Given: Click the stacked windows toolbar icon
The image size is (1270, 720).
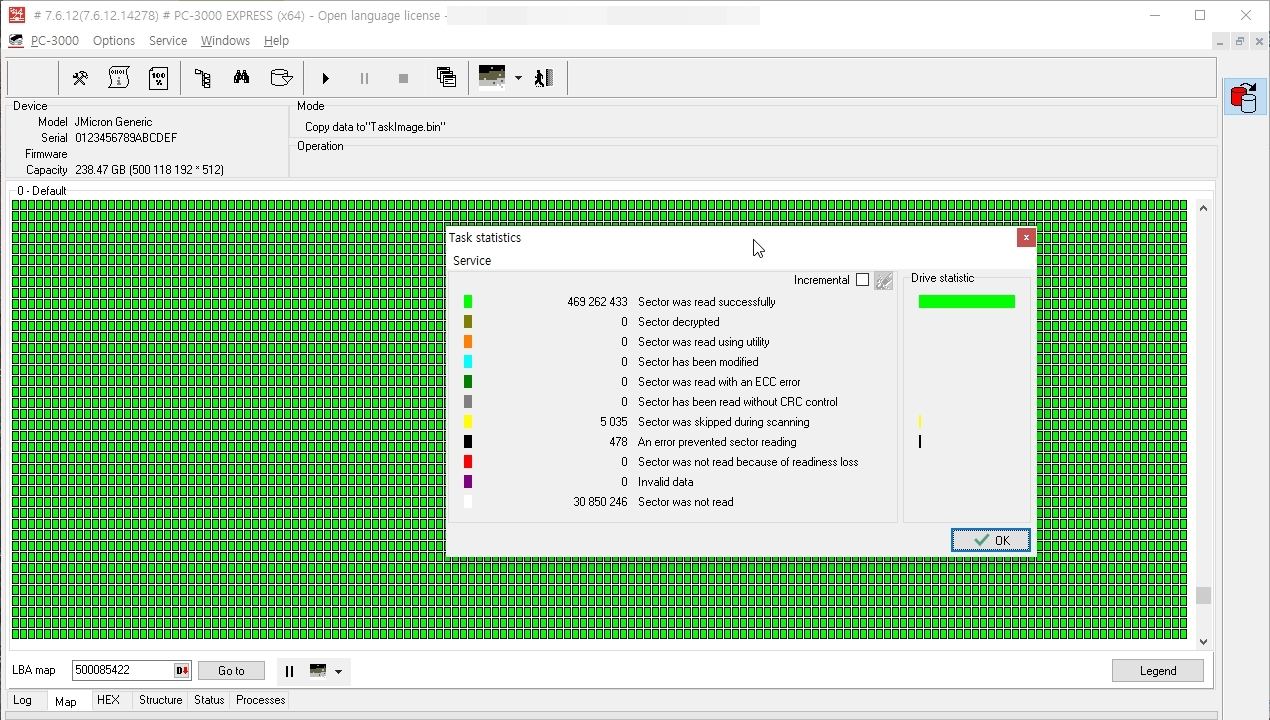Looking at the screenshot, I should pos(447,78).
